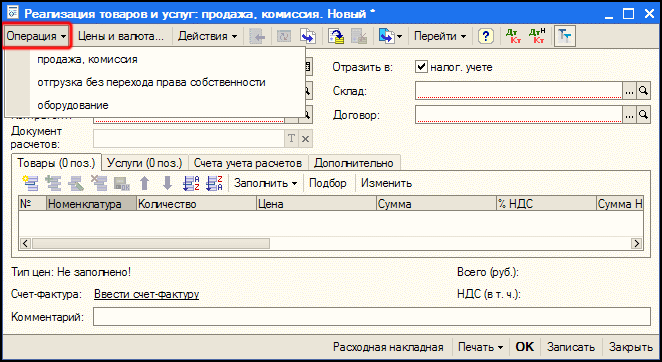
Task: Select отгрузка без перехода права собственности
Action: pos(151,82)
